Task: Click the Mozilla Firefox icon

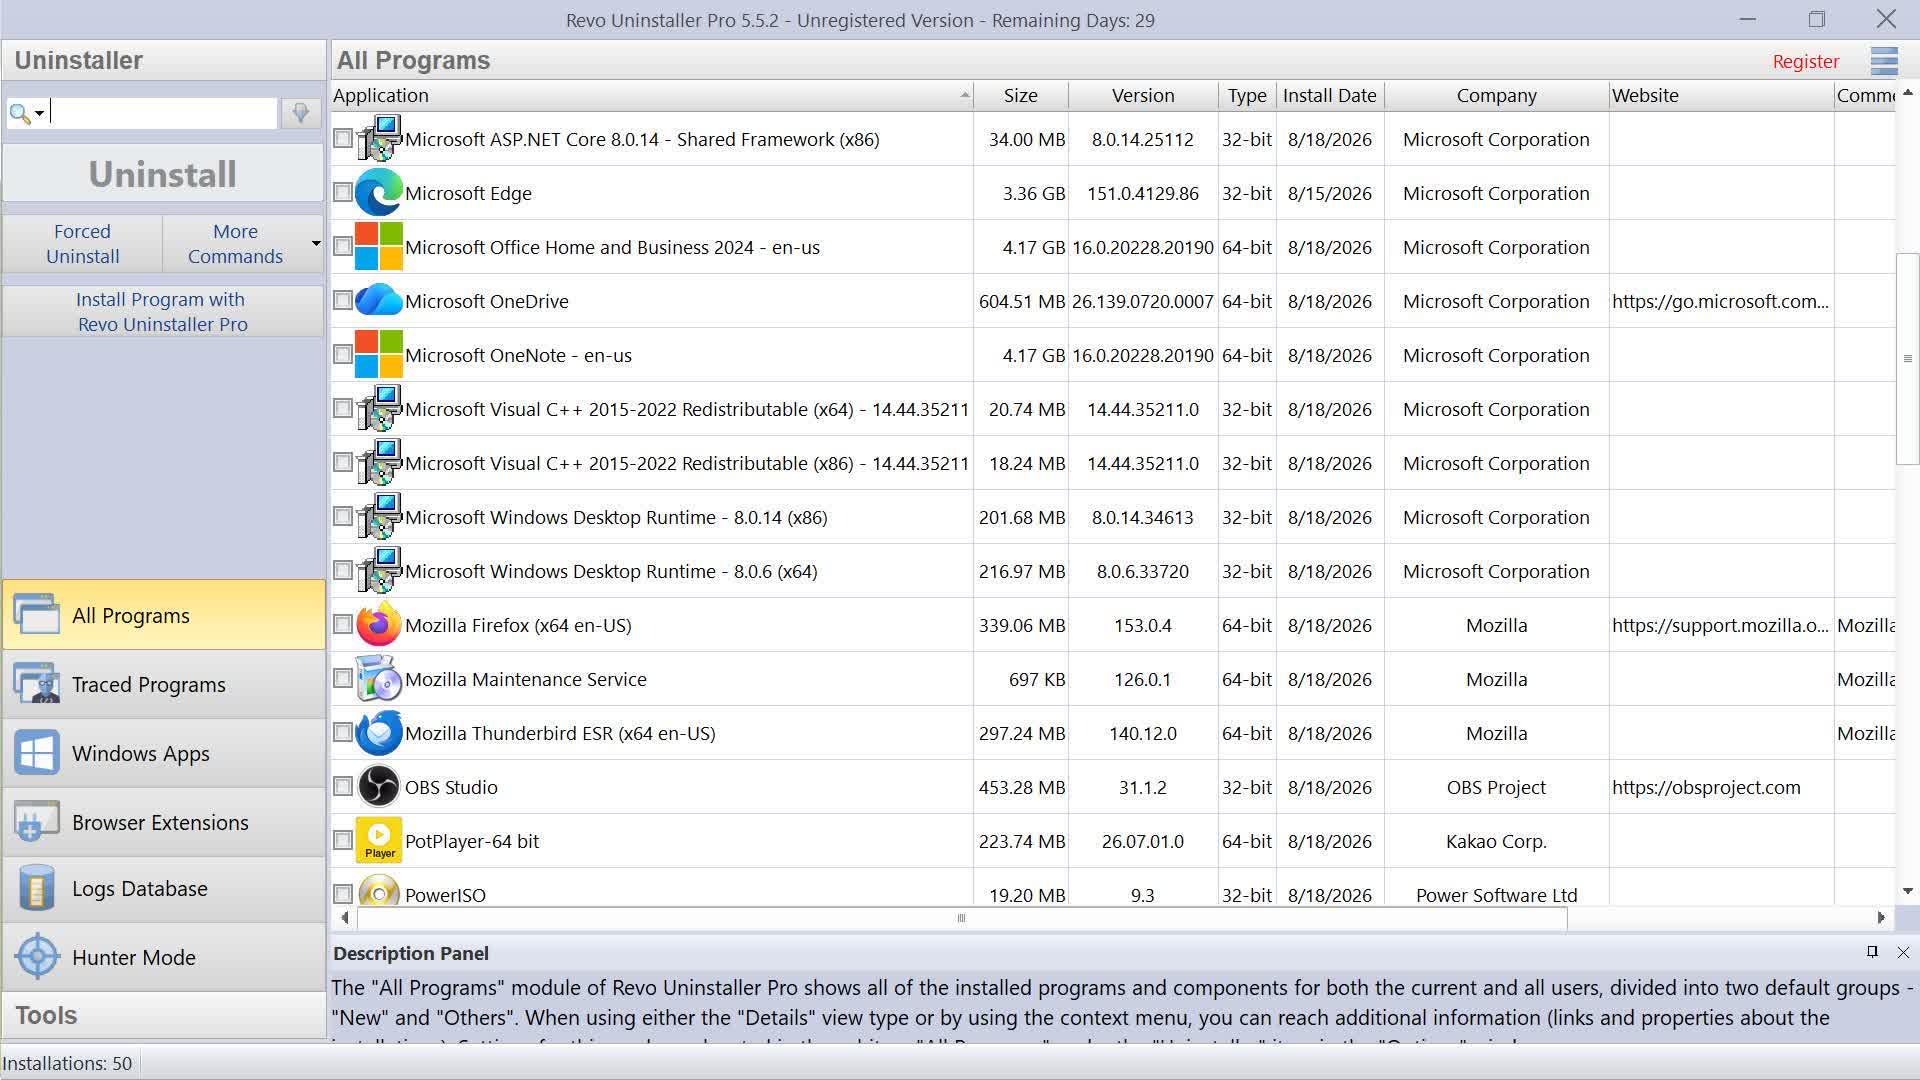Action: coord(379,625)
